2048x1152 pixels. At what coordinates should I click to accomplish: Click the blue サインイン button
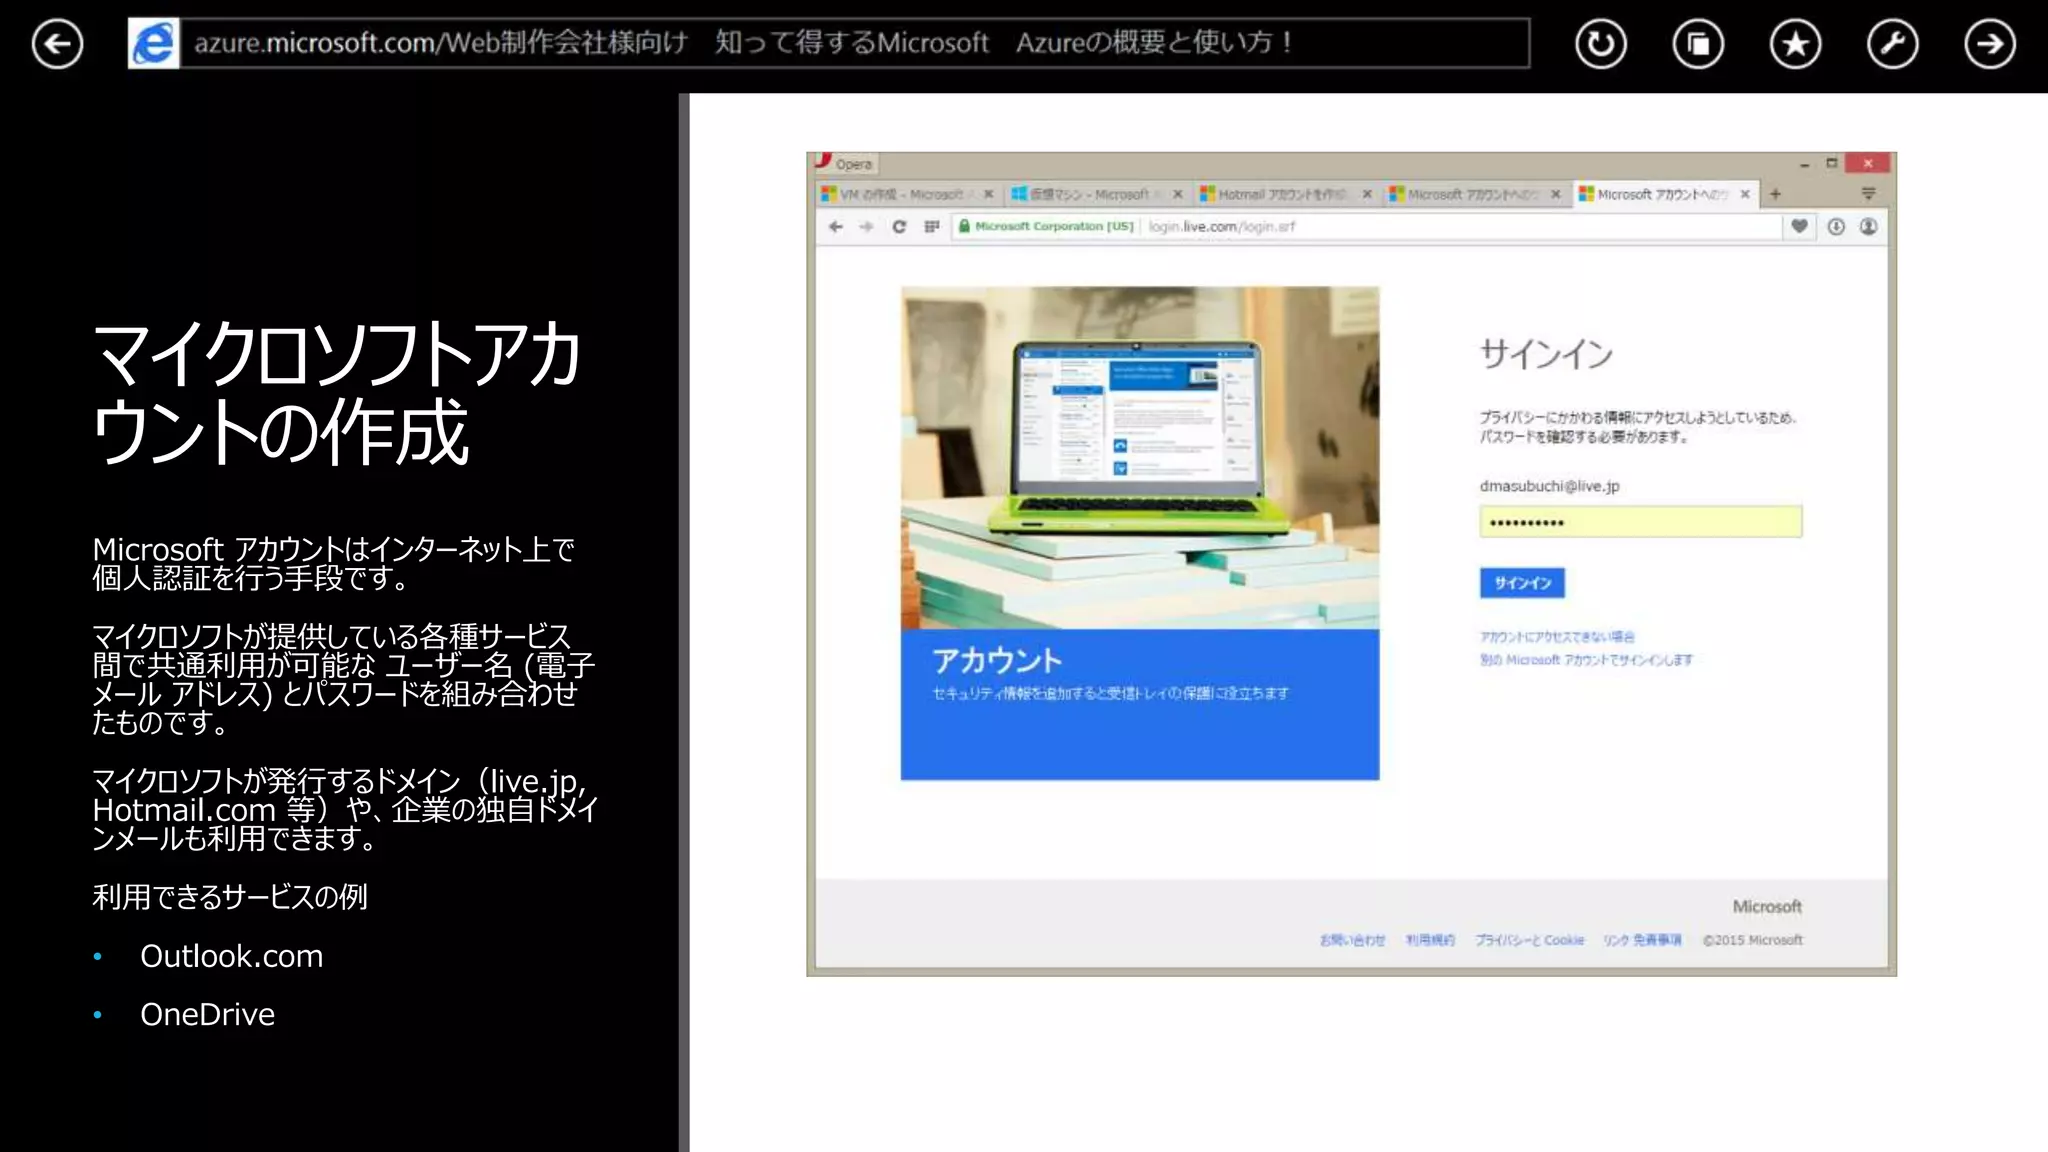click(1522, 583)
